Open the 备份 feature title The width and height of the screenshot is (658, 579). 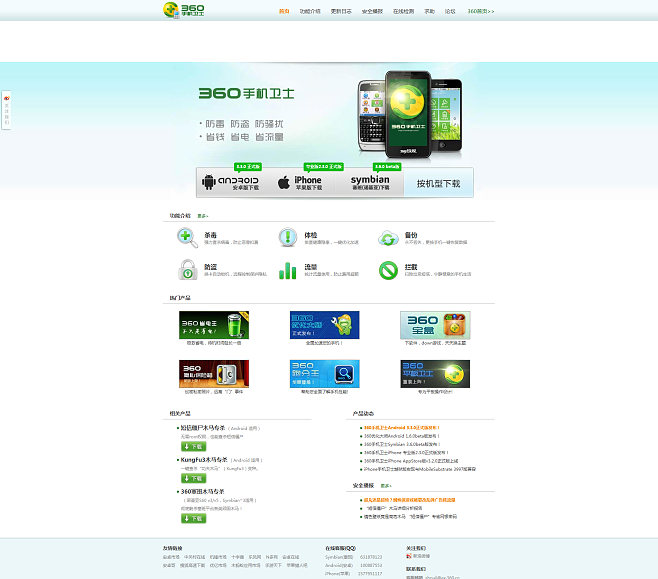411,235
